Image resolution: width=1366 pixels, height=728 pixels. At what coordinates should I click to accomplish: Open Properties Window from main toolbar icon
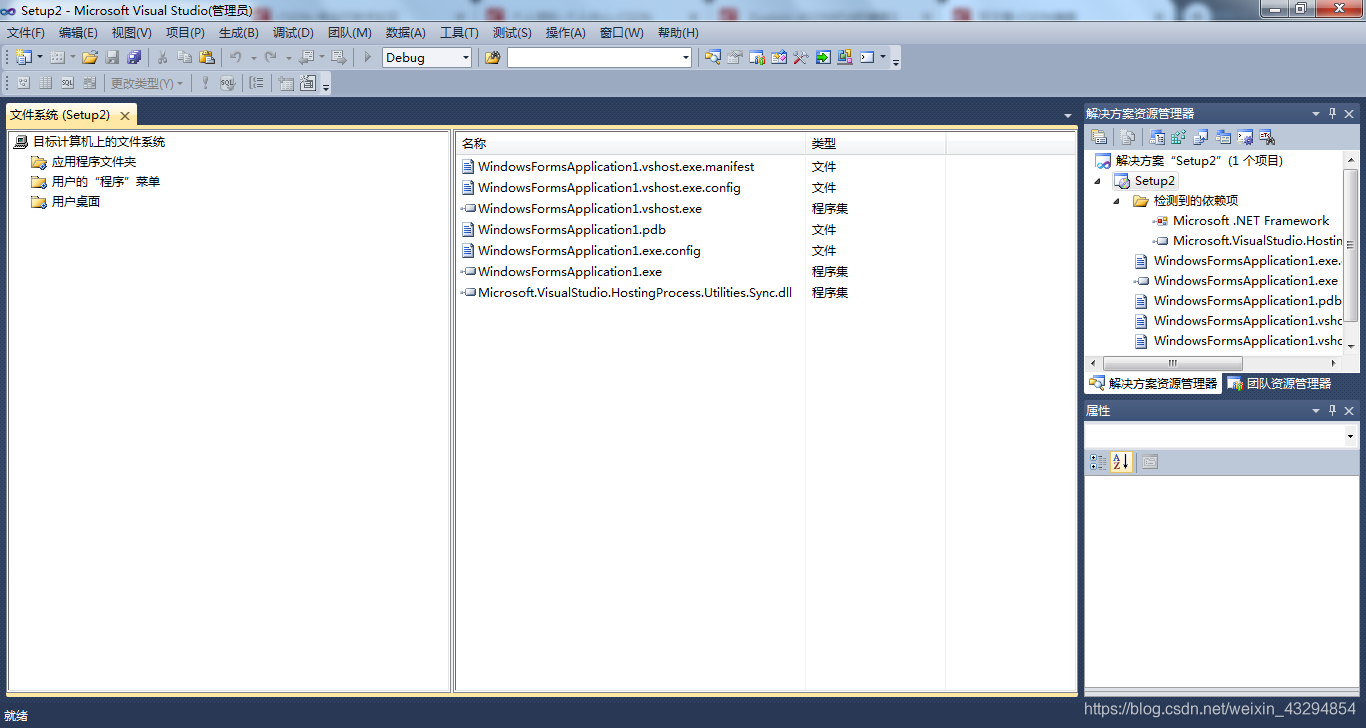[734, 57]
